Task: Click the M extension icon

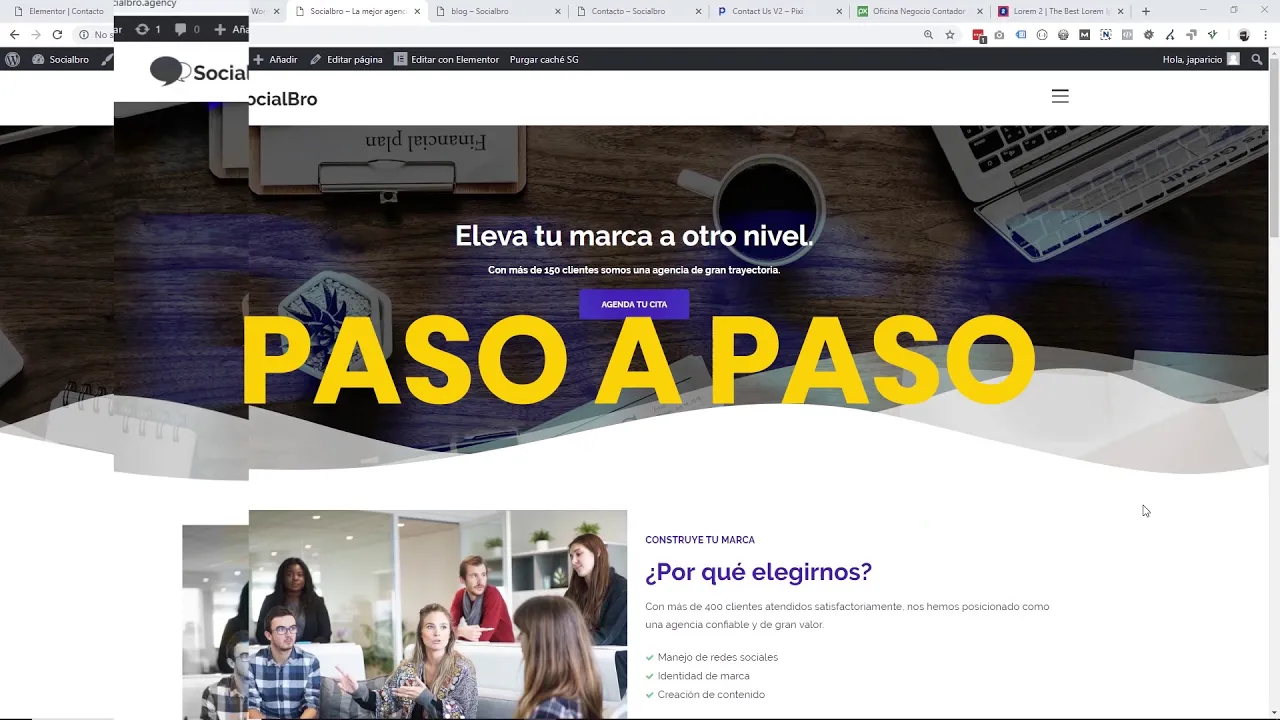Action: [1084, 35]
